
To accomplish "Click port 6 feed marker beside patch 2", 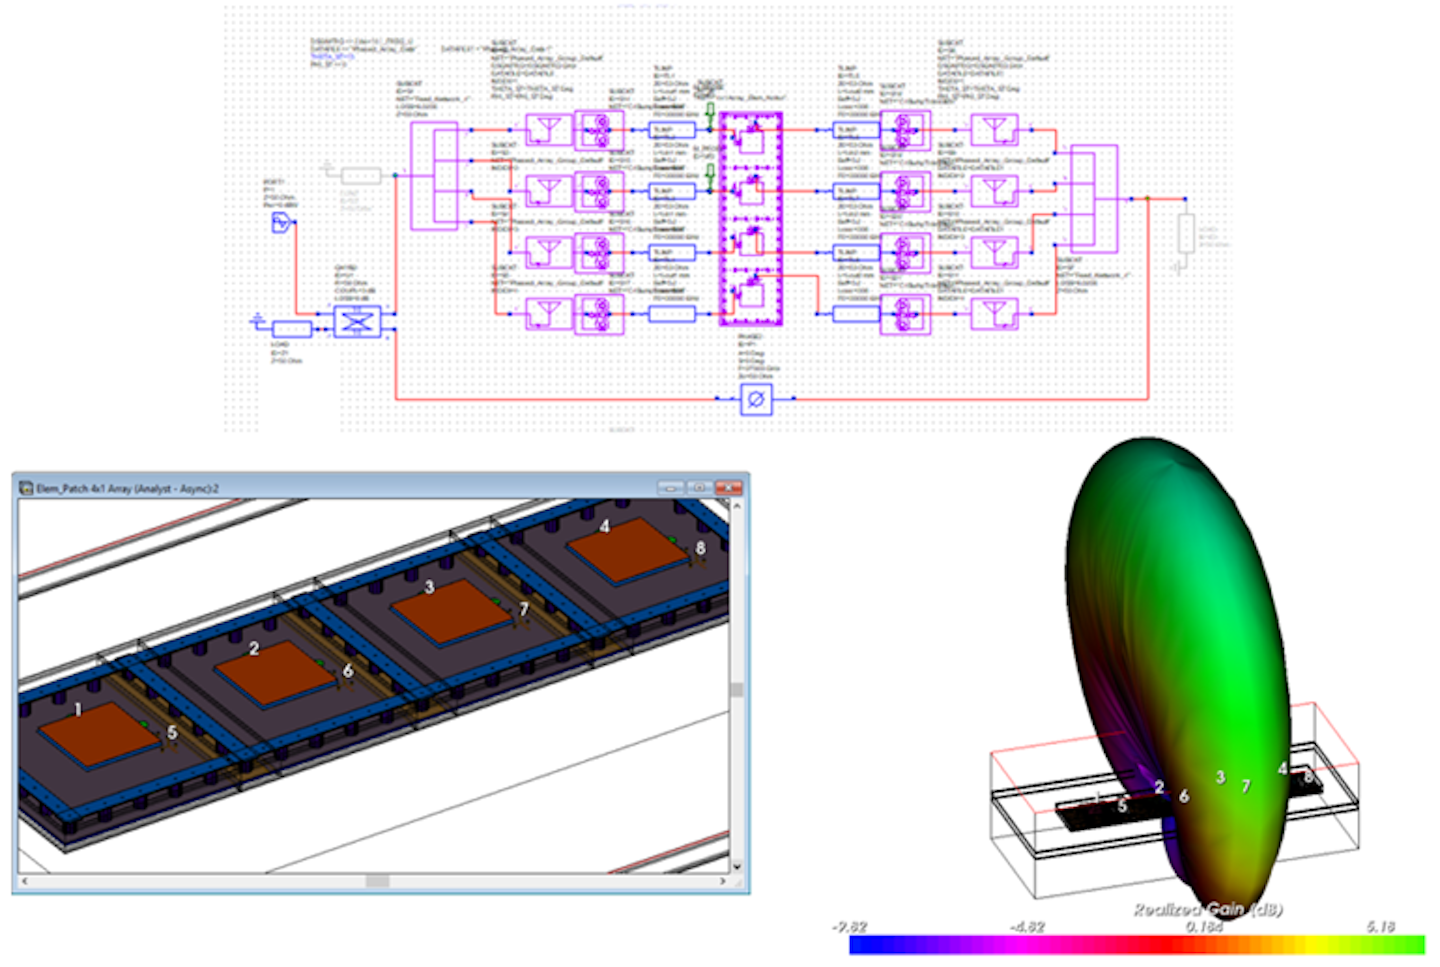I will point(347,671).
